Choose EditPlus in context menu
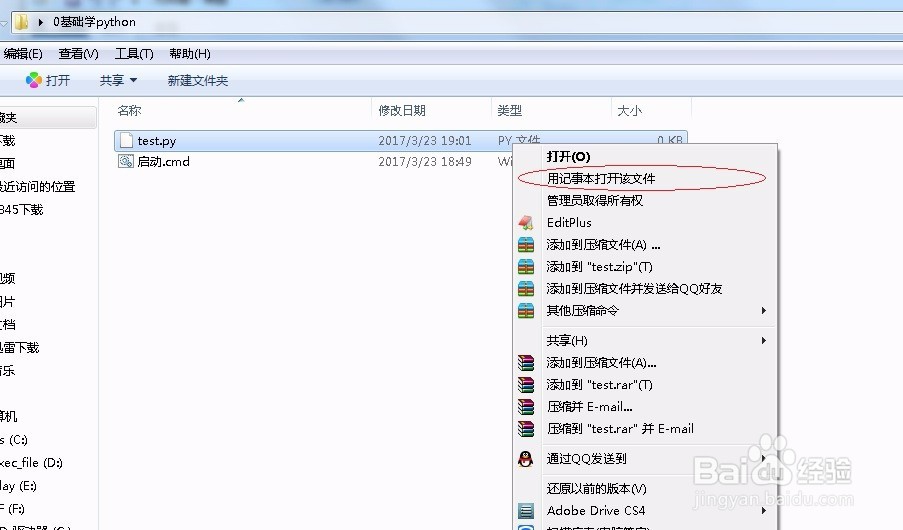The height and width of the screenshot is (530, 903). (x=569, y=222)
